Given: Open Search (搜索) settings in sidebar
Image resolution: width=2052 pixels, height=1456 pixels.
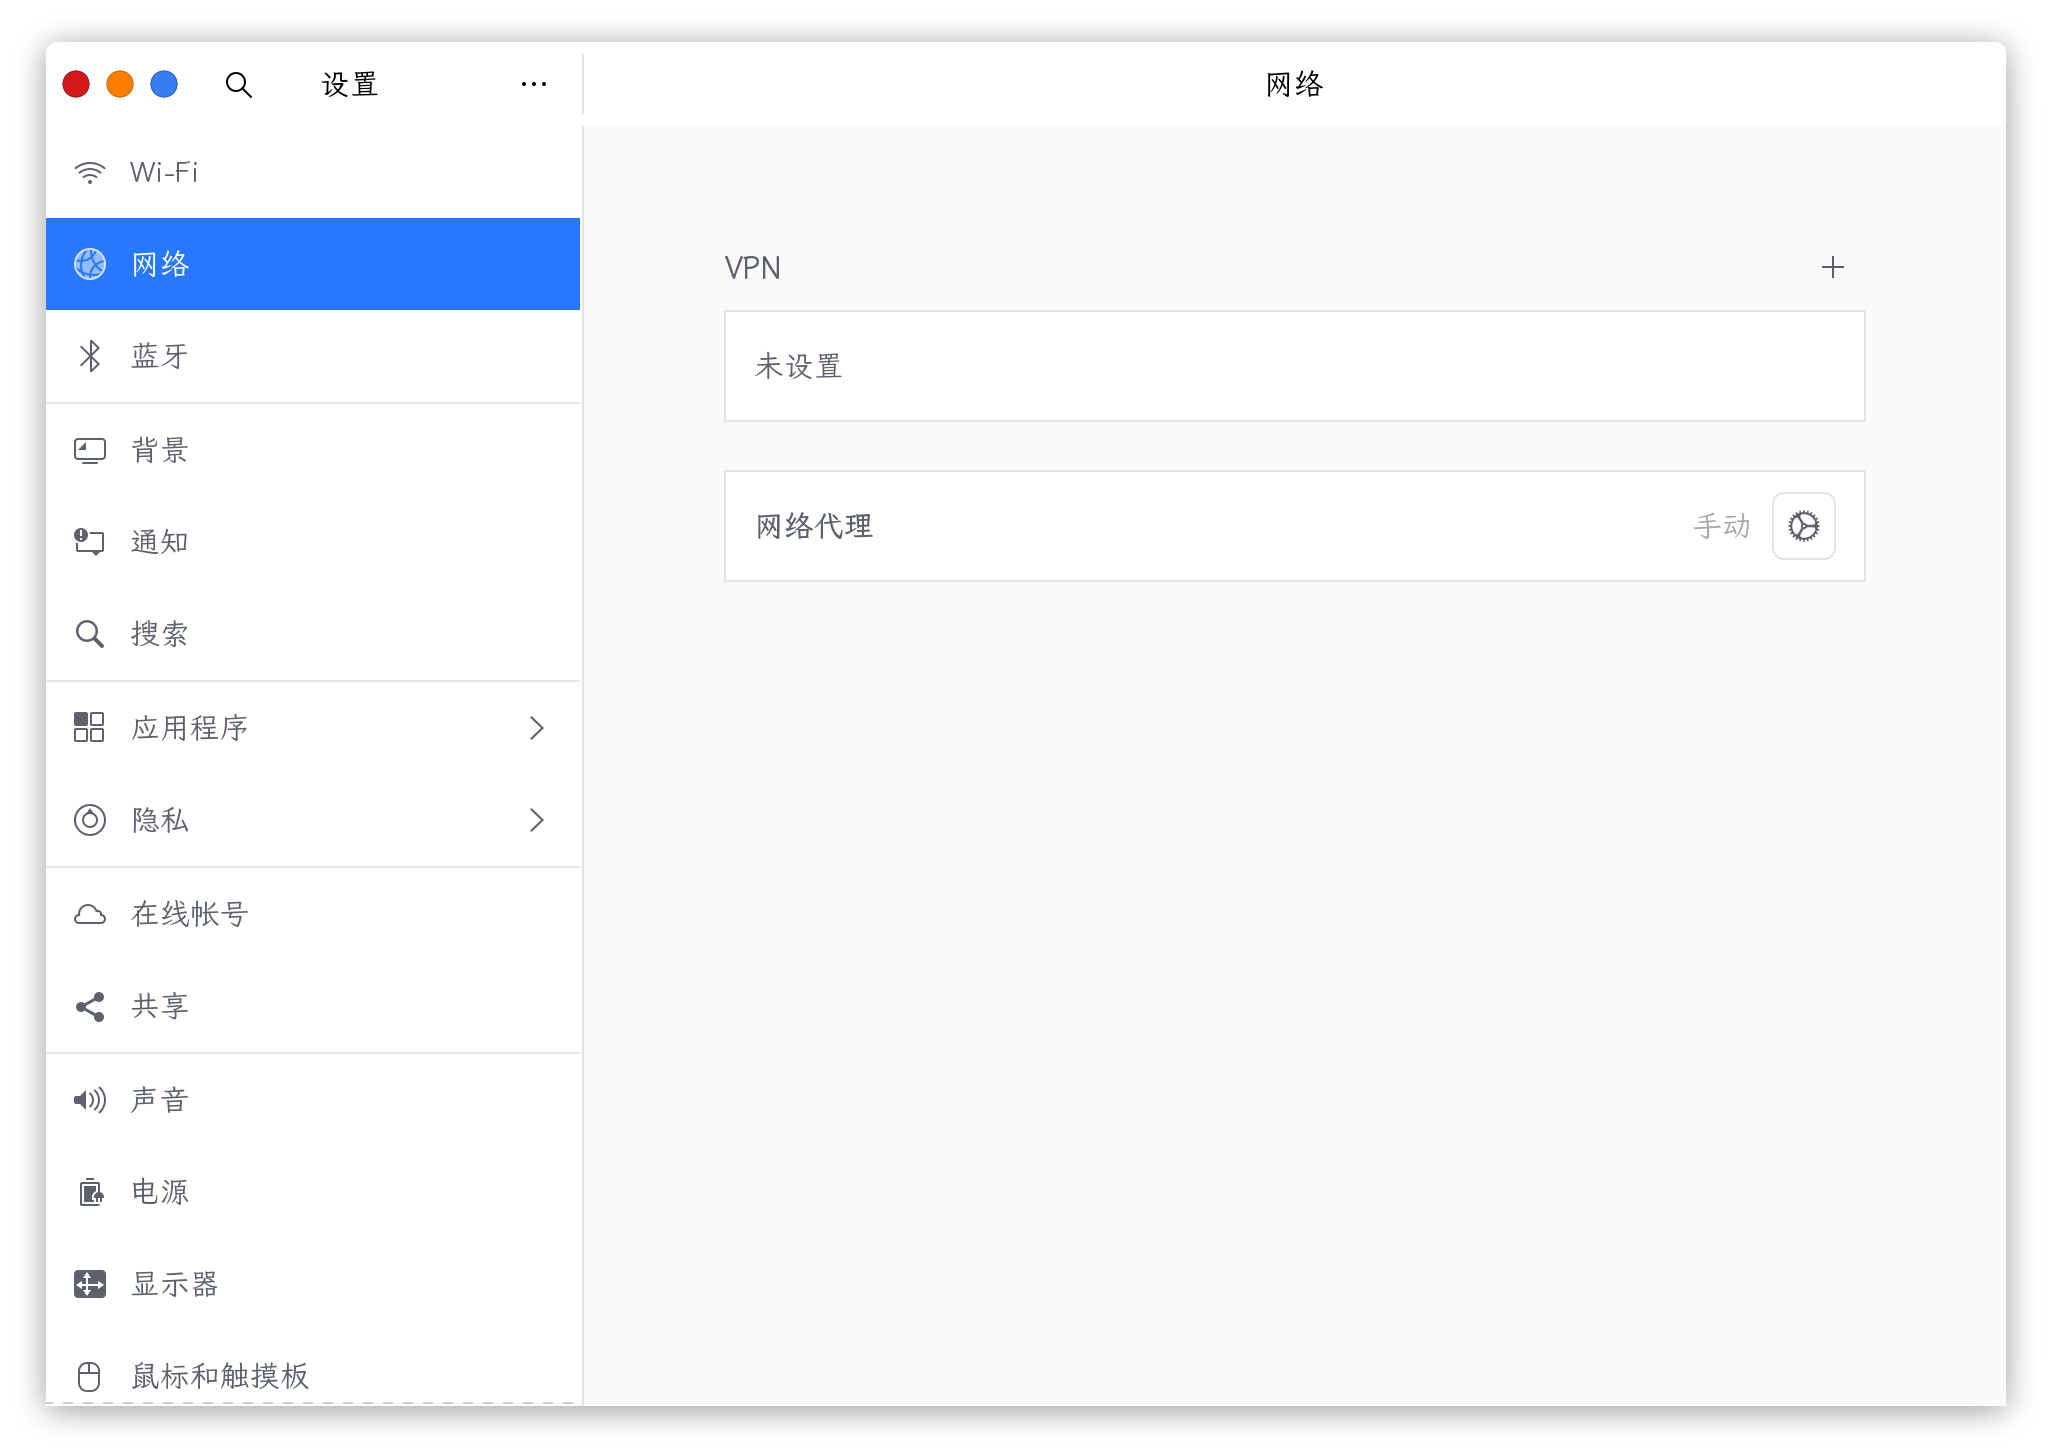Looking at the screenshot, I should [x=160, y=634].
